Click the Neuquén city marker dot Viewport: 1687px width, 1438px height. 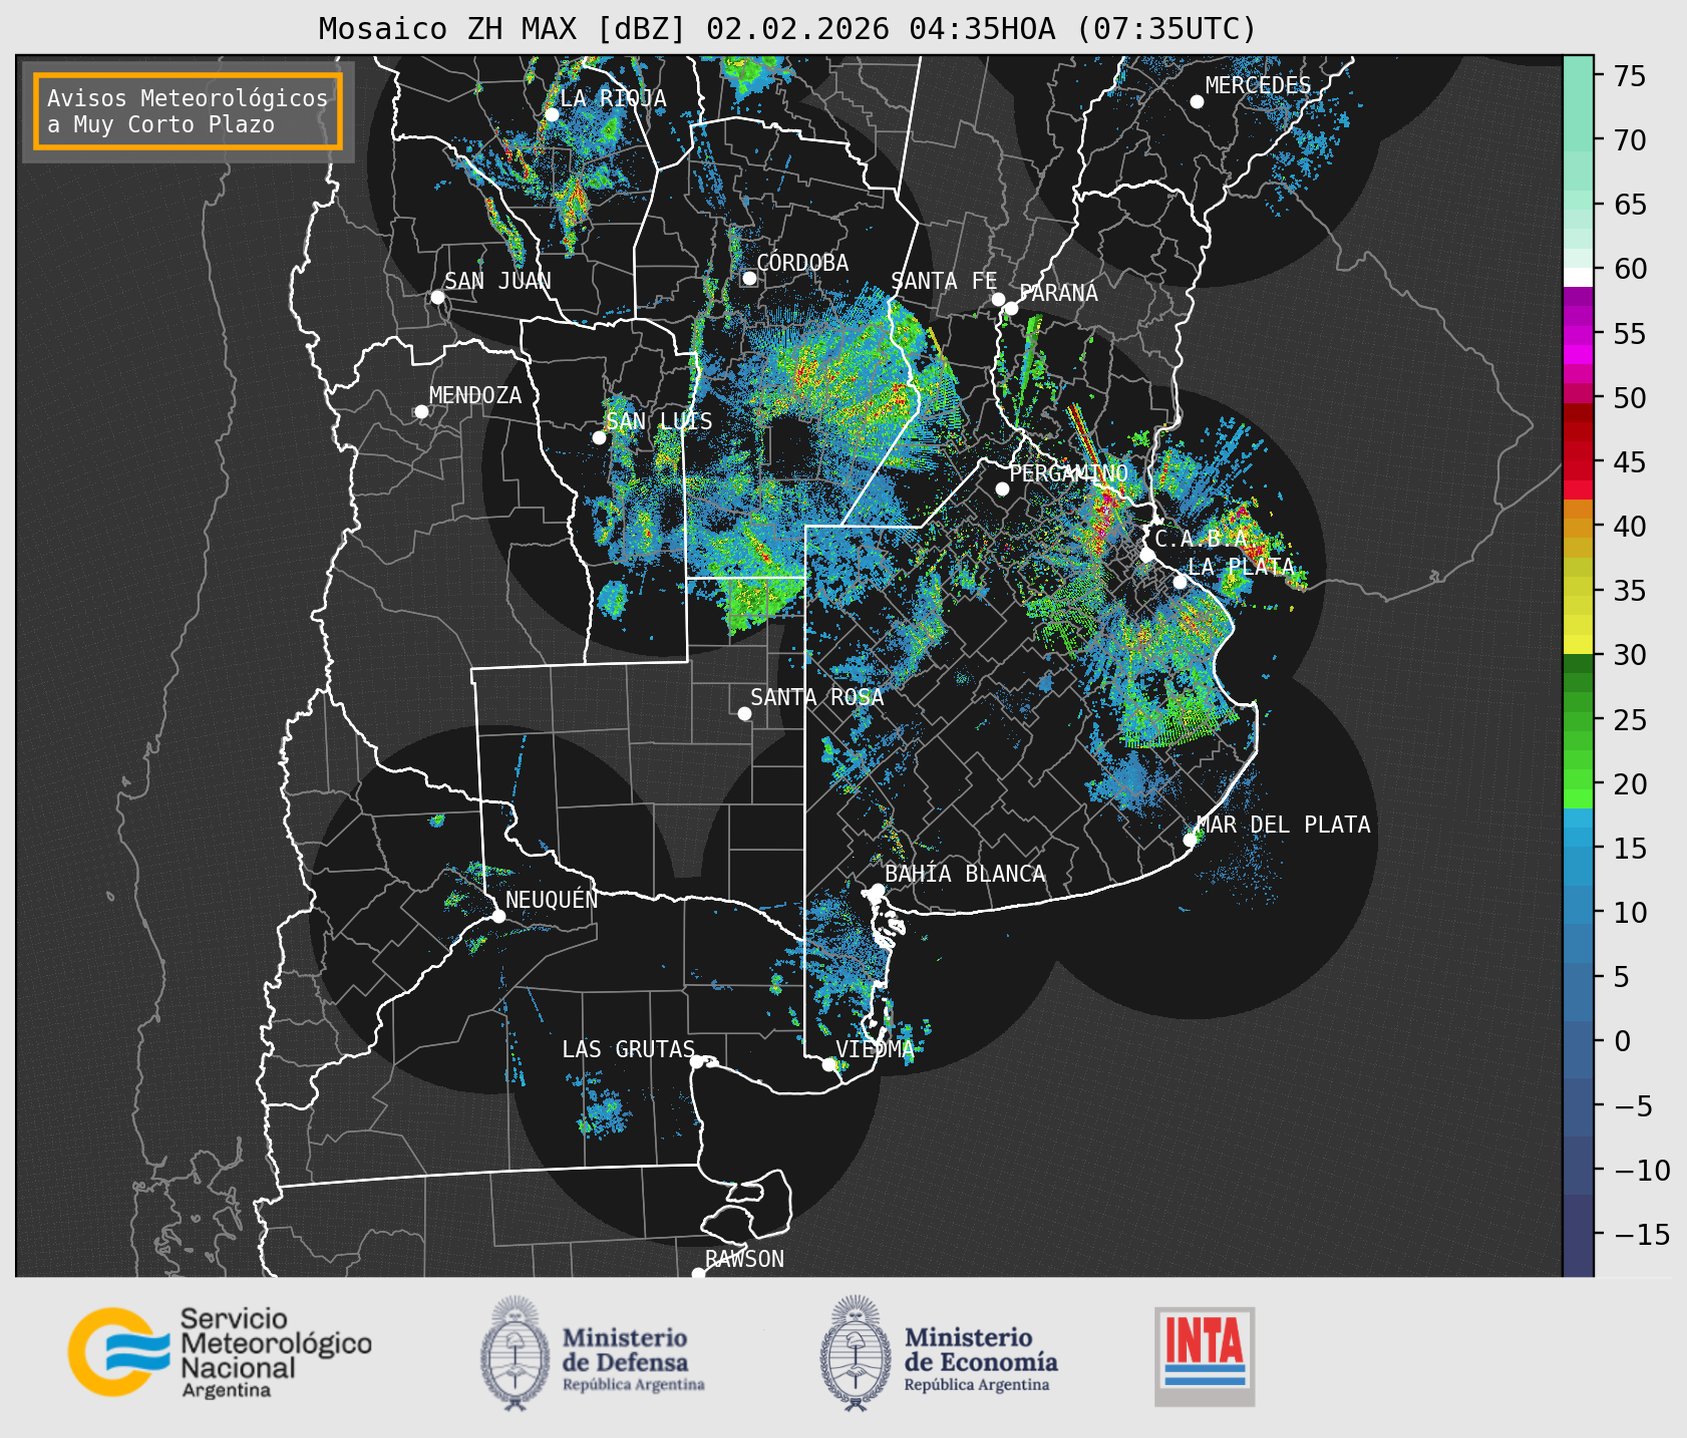498,916
